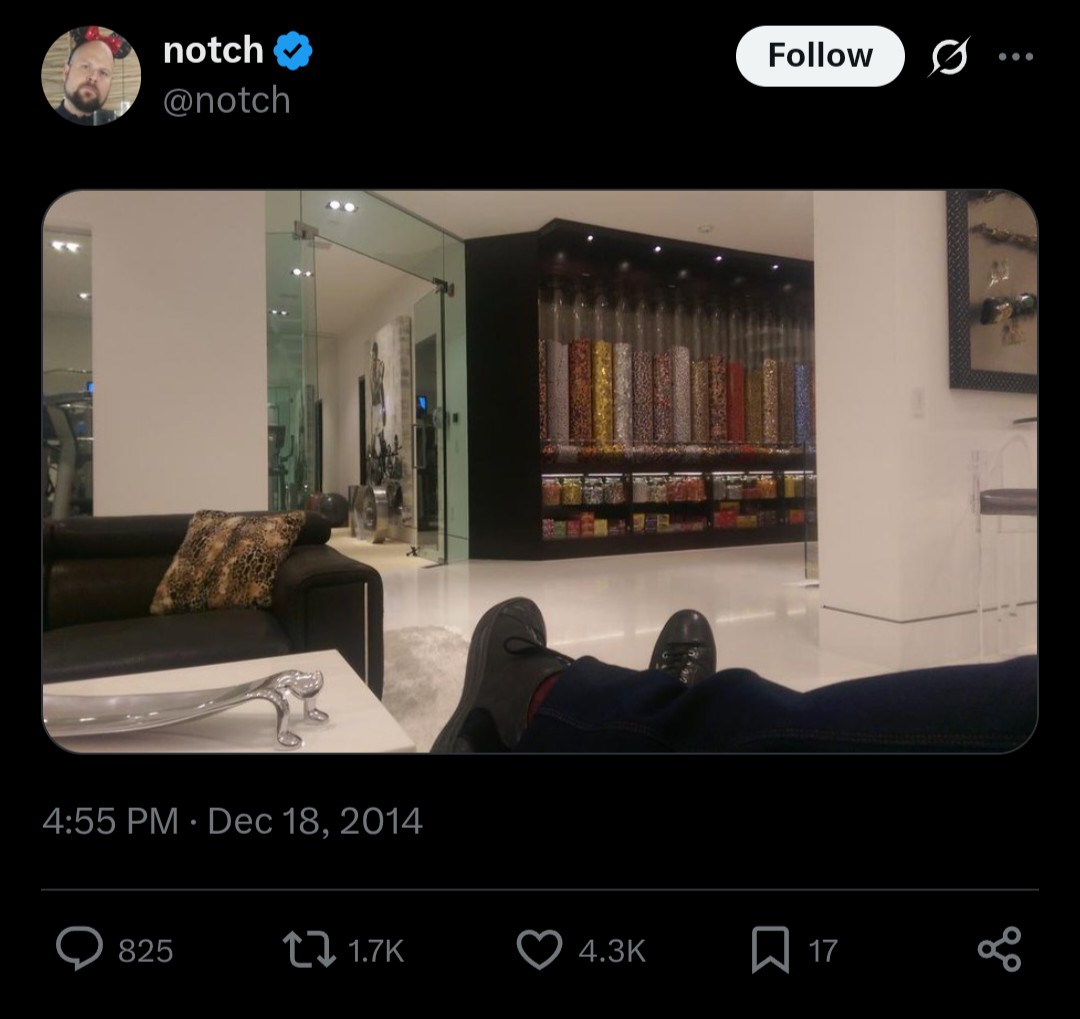
Task: Click the repost arrows icon
Action: 309,949
